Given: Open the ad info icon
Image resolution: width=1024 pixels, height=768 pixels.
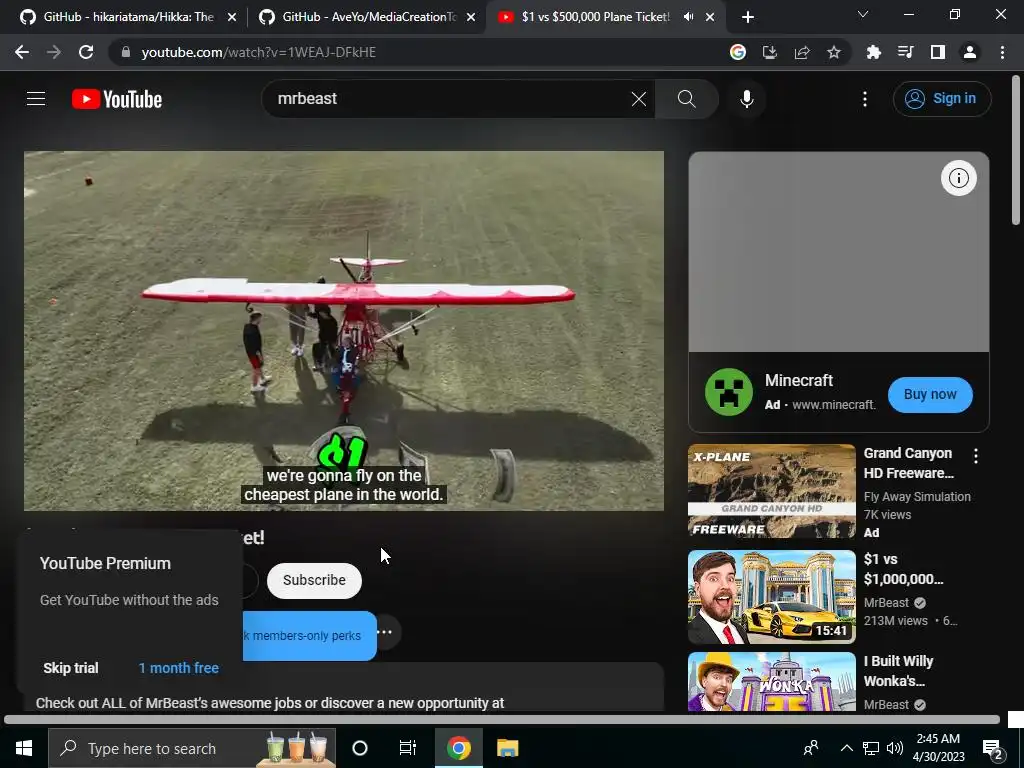Looking at the screenshot, I should point(958,178).
